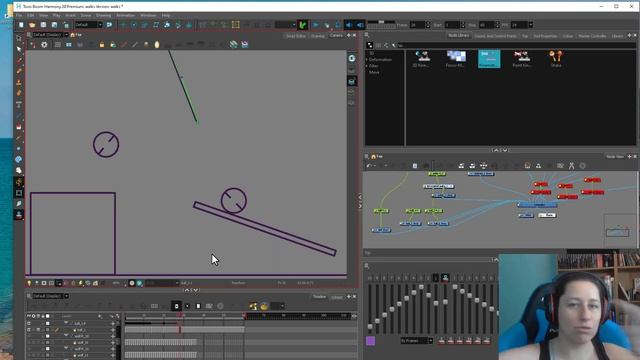Screen dimensions: 640x360
Task: Click the jog slider beside the Frame field
Action: pyautogui.click(x=381, y=22)
